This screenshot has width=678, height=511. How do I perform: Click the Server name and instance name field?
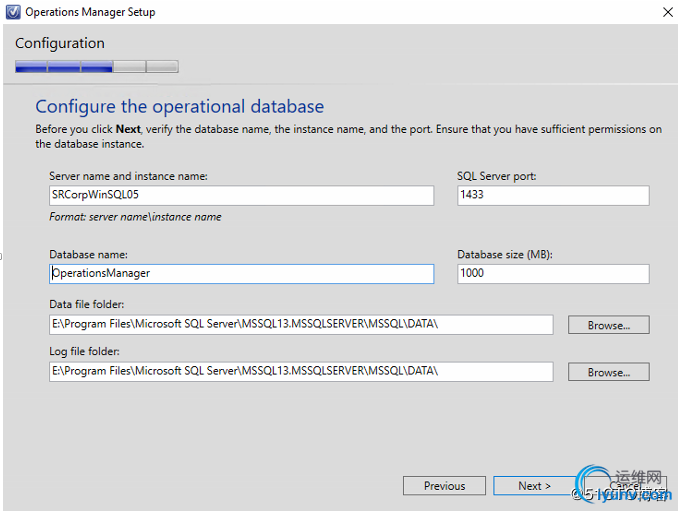(241, 195)
